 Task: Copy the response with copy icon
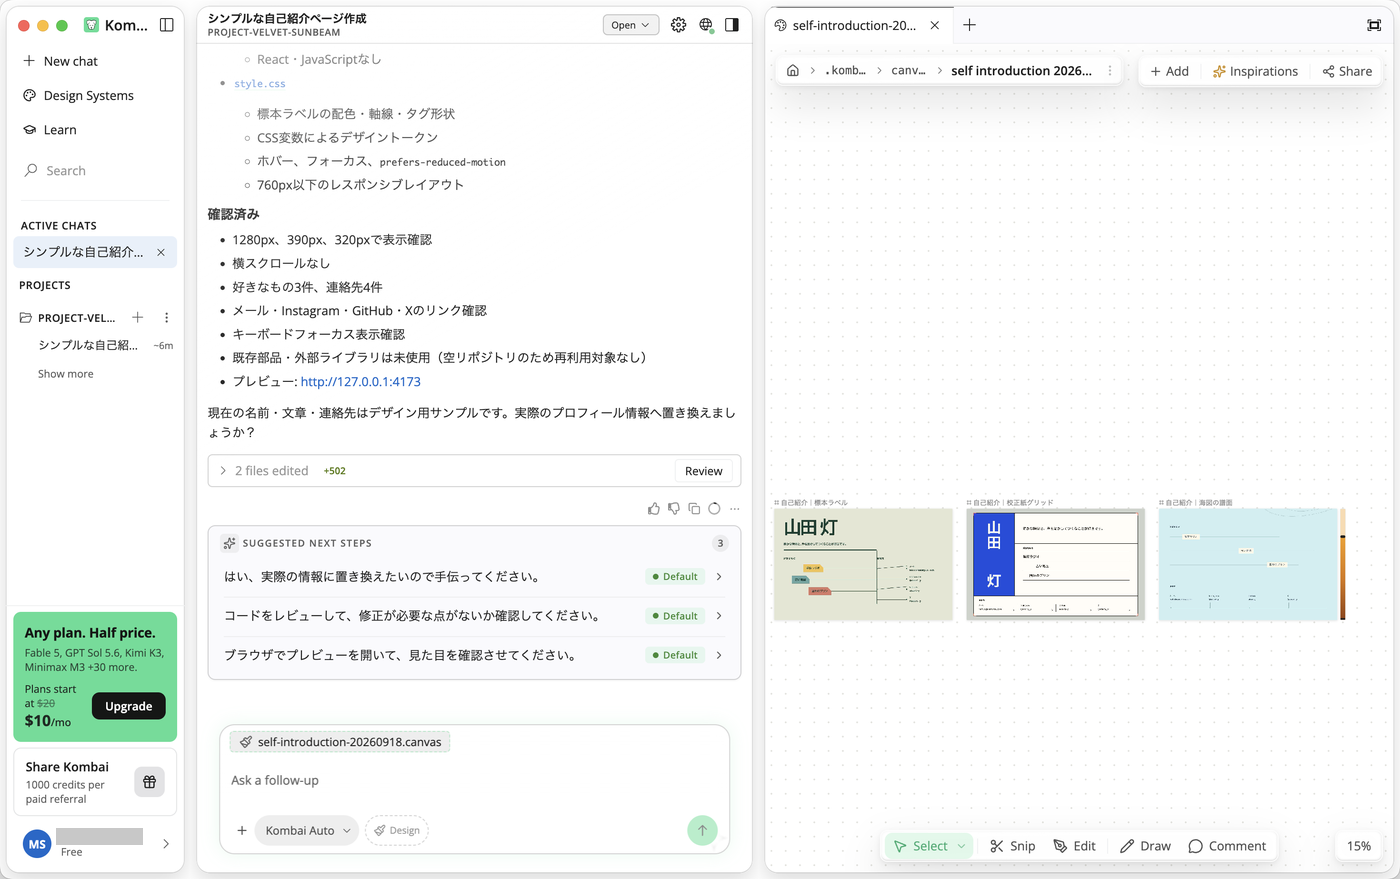[x=694, y=508]
